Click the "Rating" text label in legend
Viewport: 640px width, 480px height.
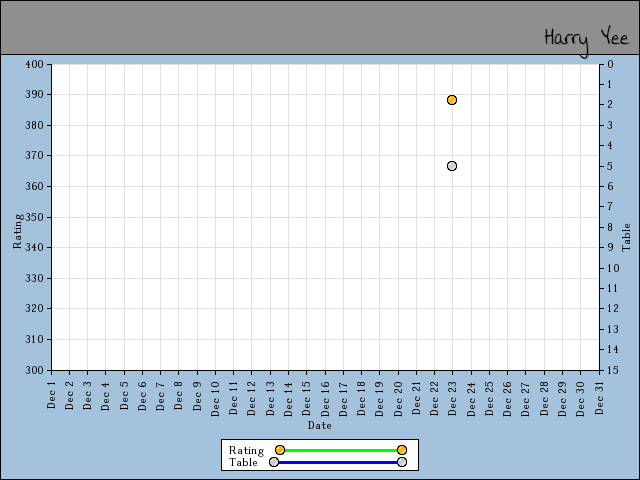coord(246,450)
